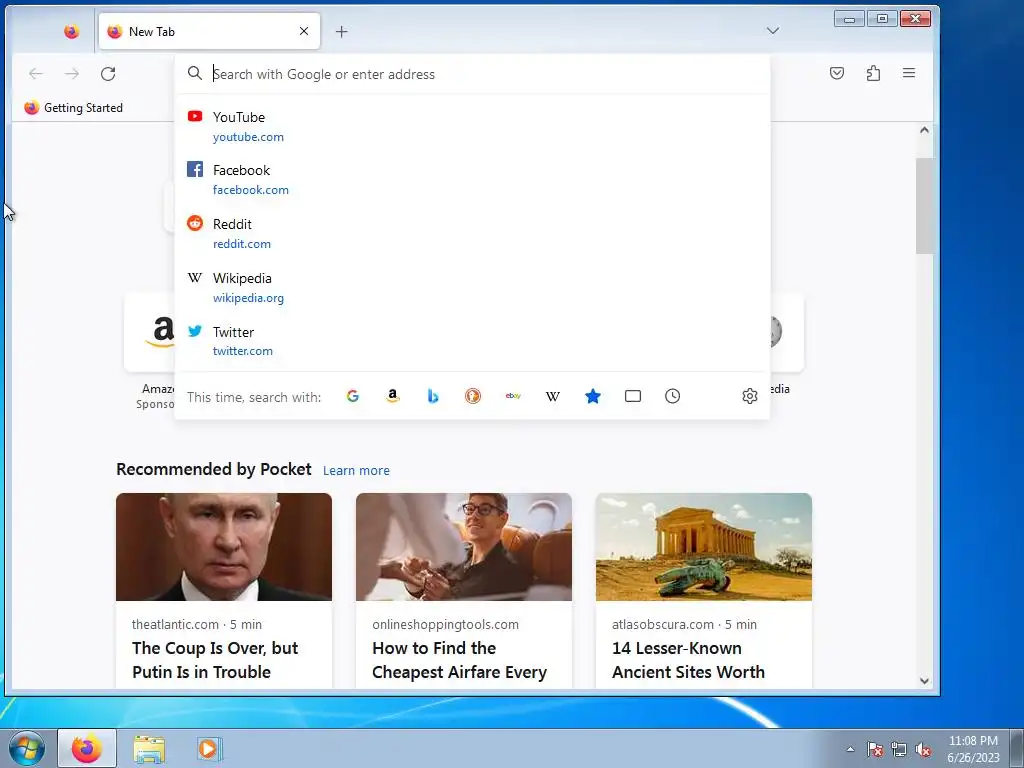Open Learn more link next to Pocket
This screenshot has height=768, width=1024.
(356, 470)
